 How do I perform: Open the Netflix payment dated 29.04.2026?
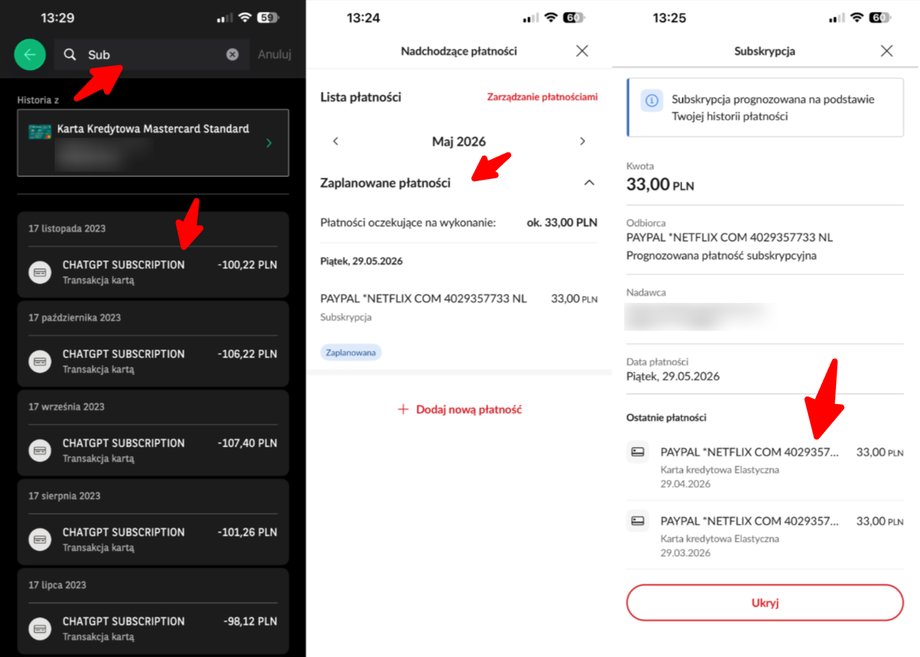tap(765, 467)
